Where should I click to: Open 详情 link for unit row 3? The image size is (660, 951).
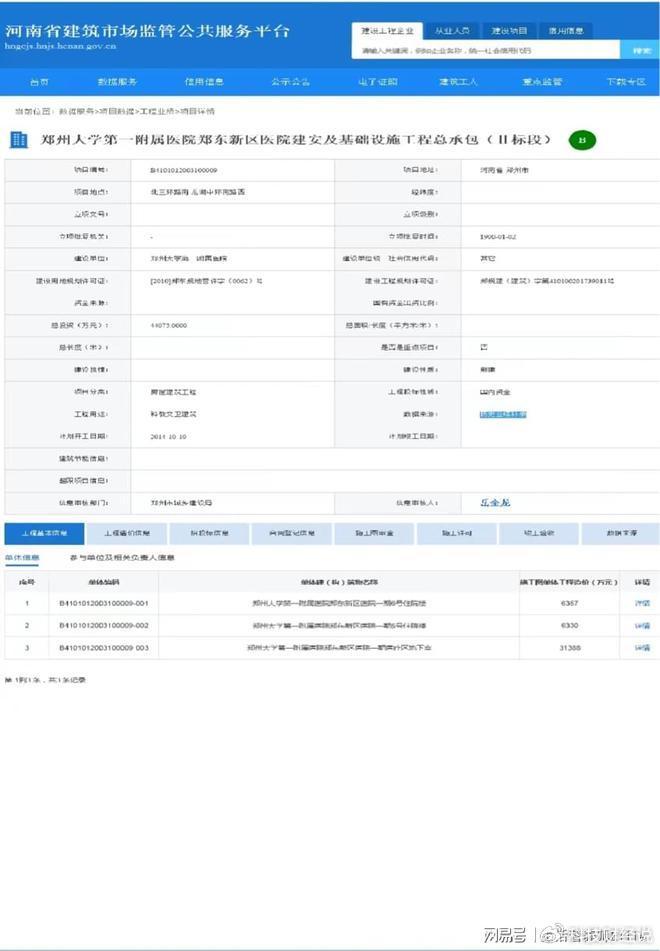(641, 648)
